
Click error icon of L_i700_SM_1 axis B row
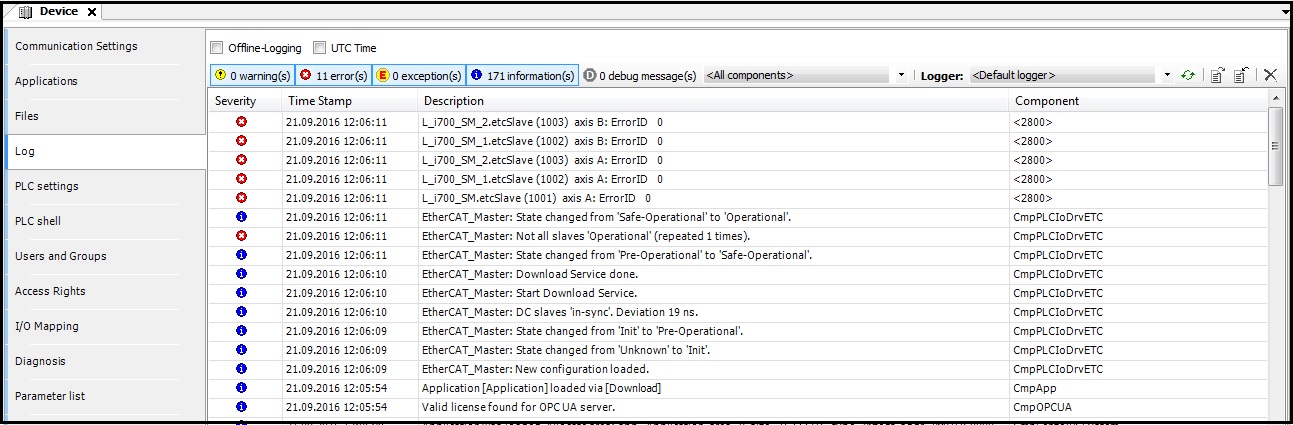(241, 141)
